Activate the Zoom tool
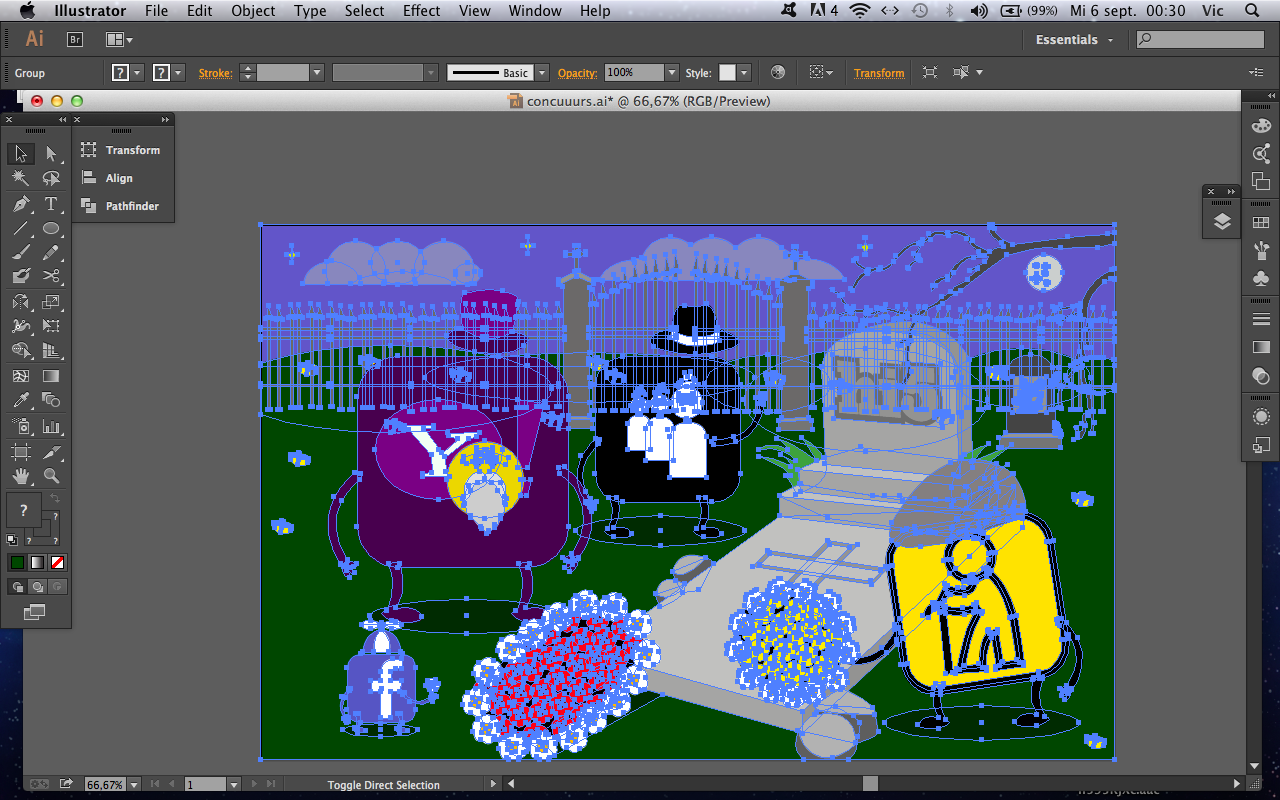 (51, 476)
